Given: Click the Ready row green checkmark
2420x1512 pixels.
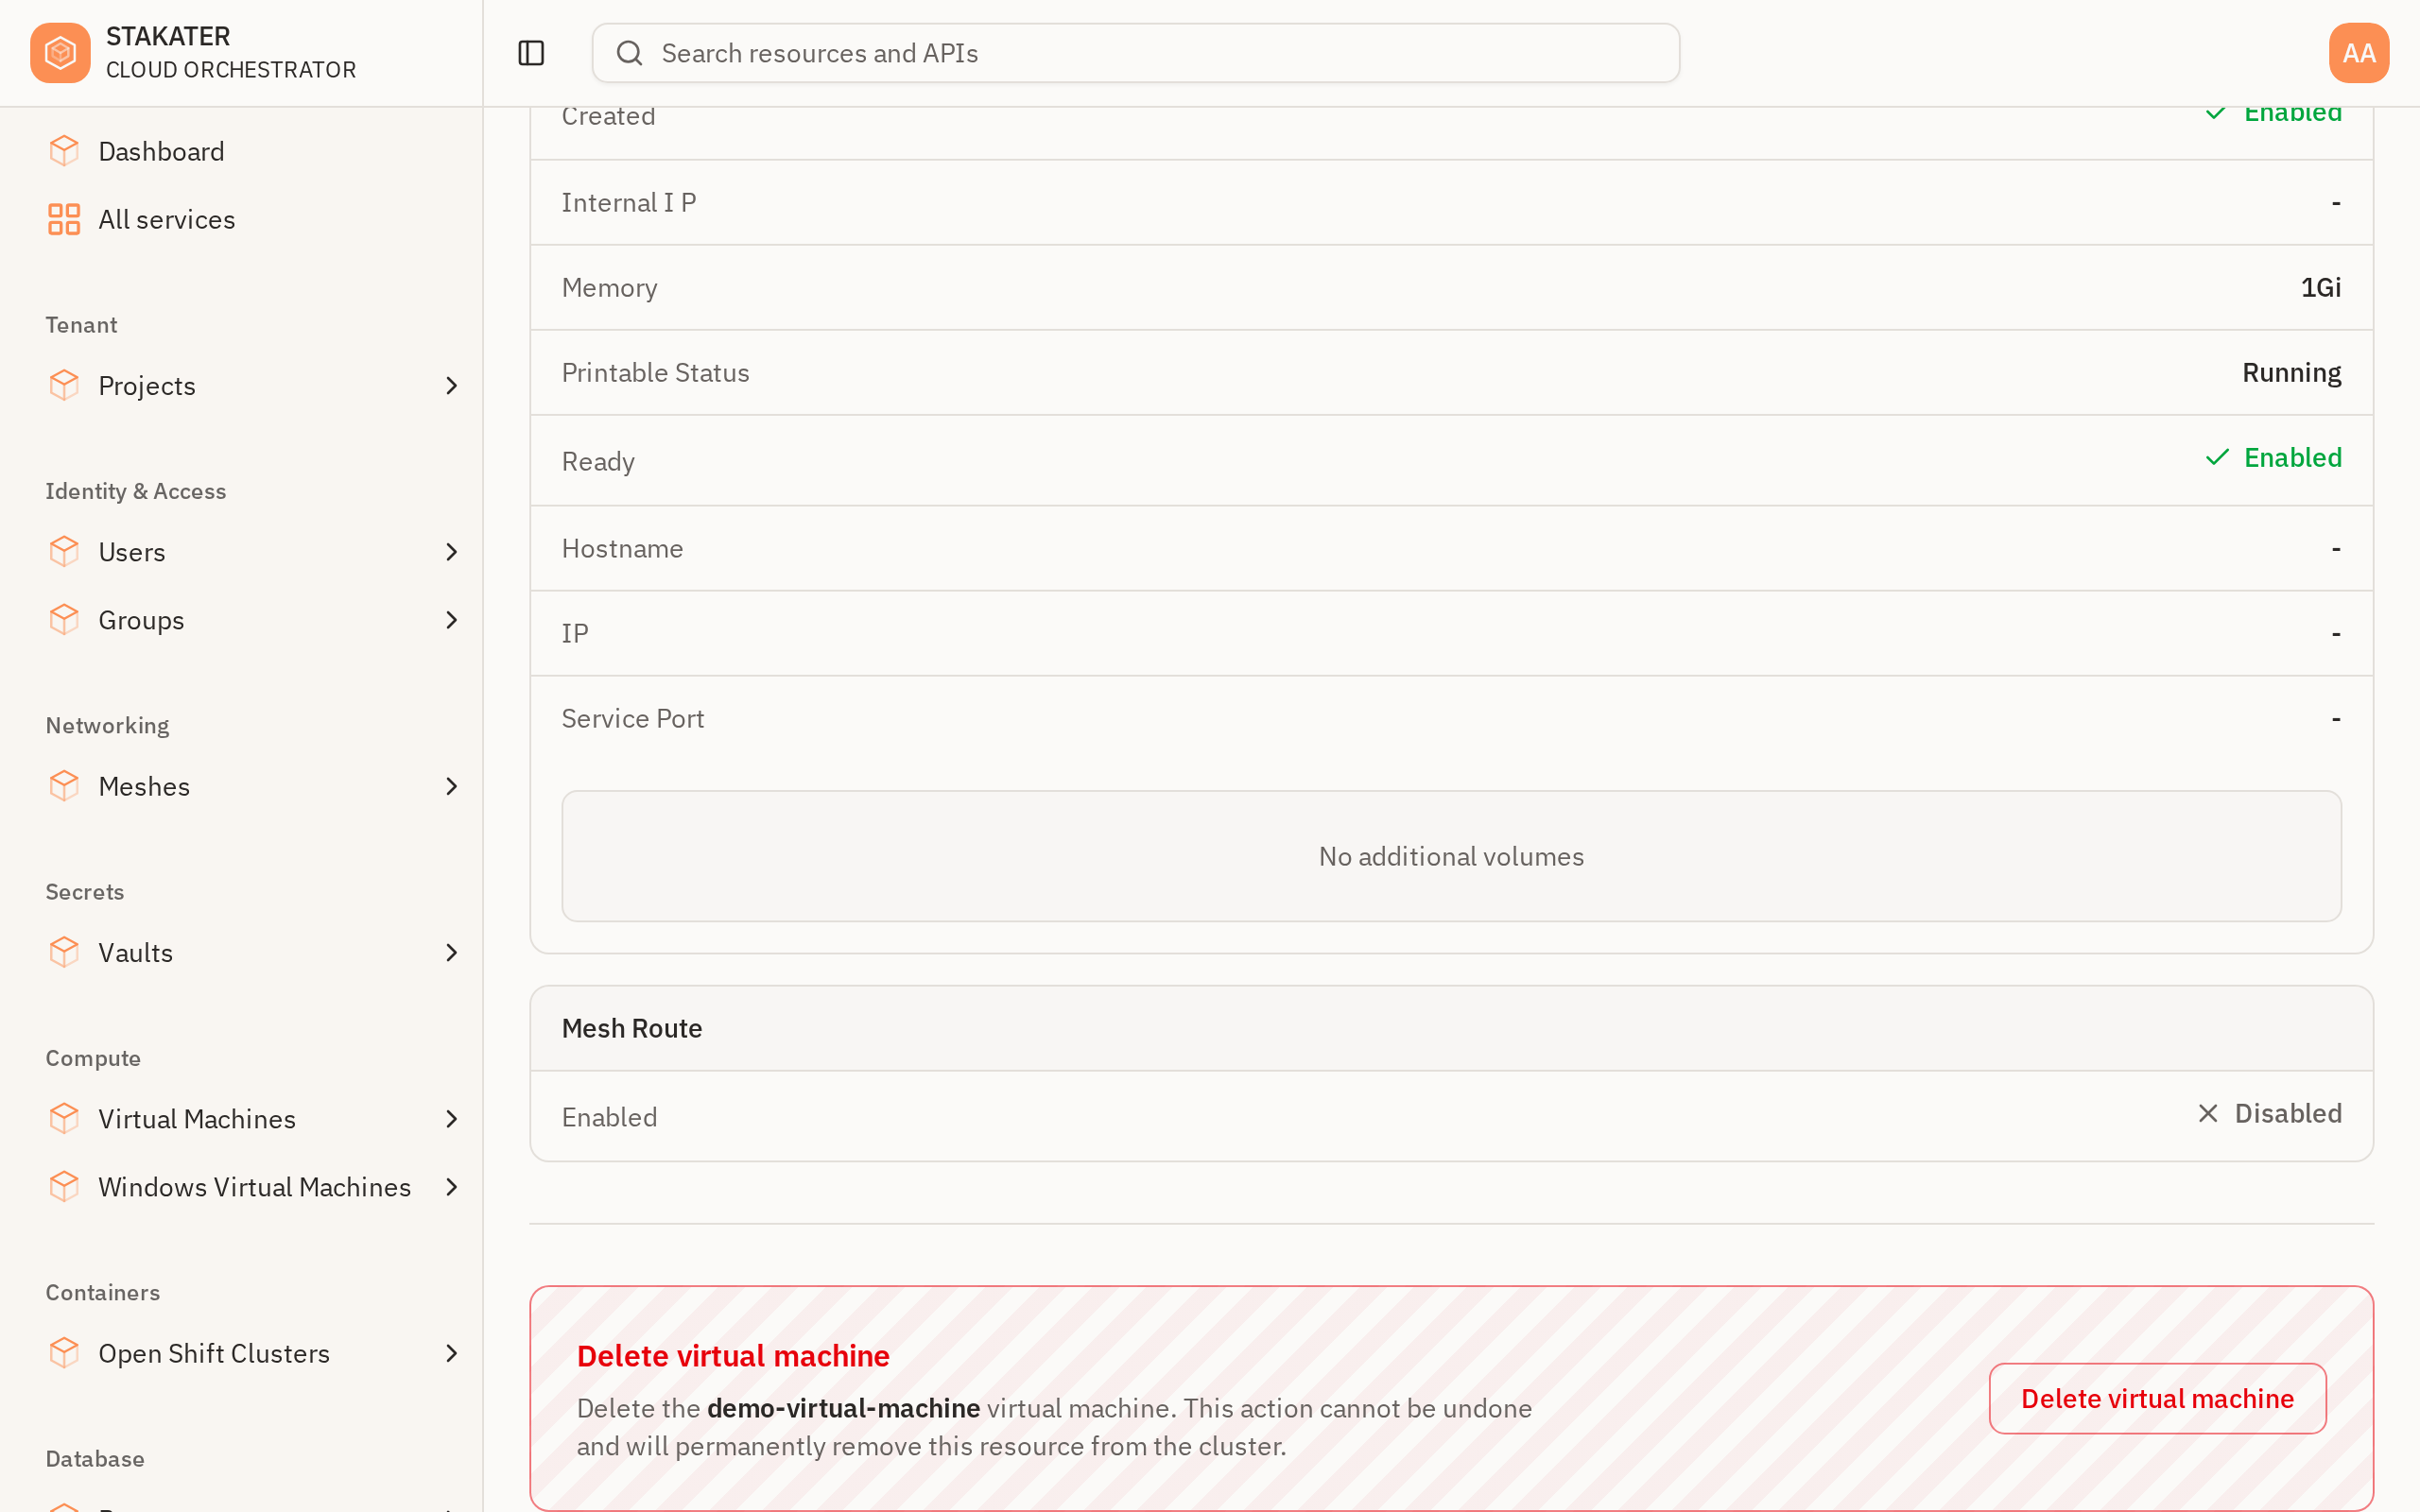Looking at the screenshot, I should point(2217,457).
